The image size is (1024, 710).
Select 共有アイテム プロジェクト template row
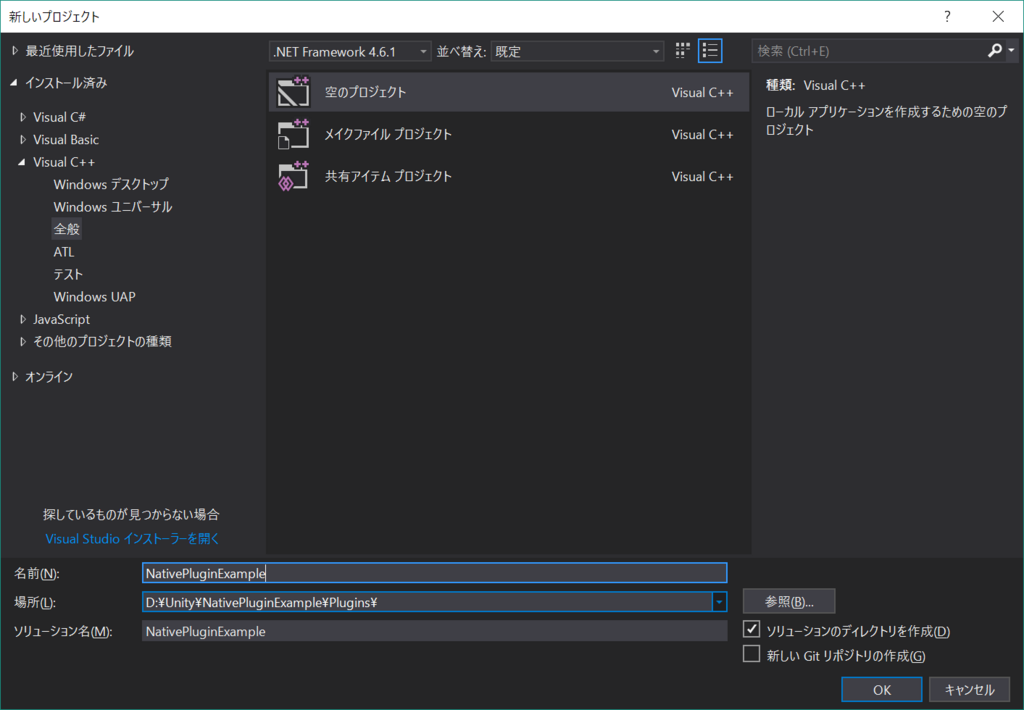pos(509,176)
